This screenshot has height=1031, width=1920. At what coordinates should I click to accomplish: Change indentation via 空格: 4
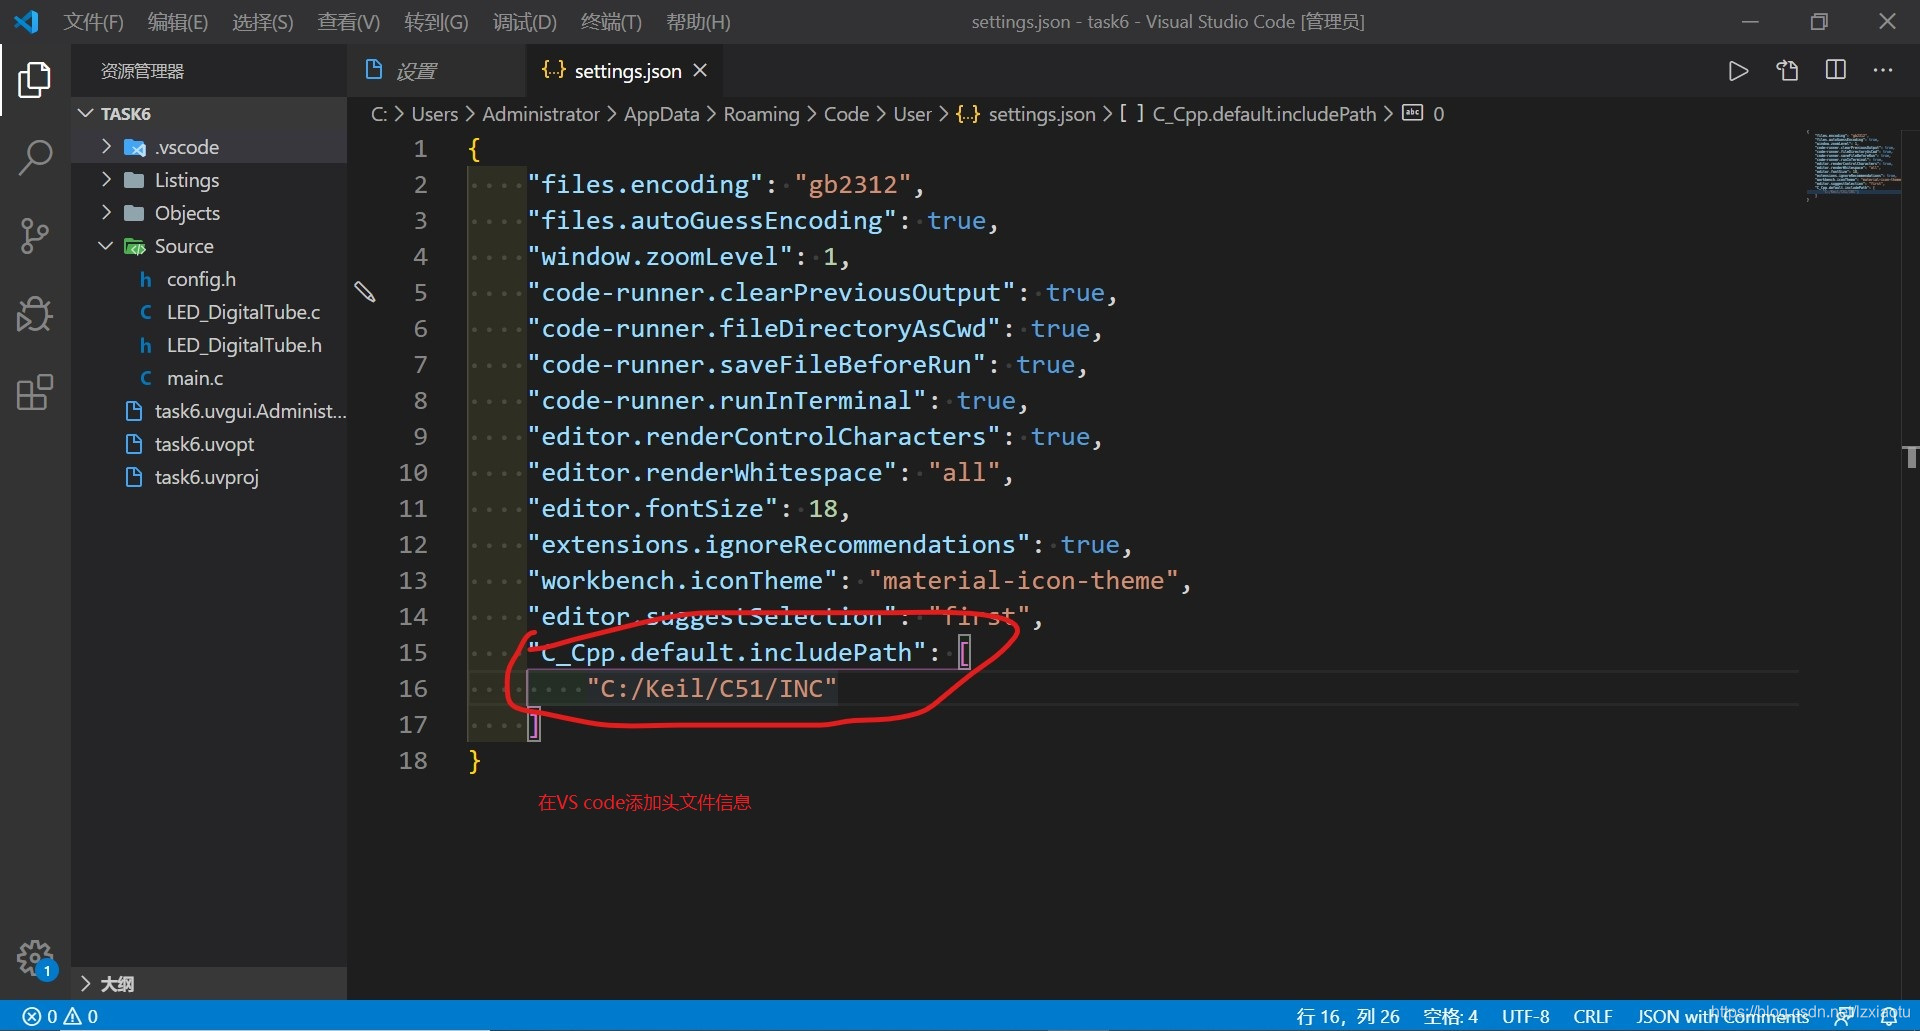[1450, 1016]
